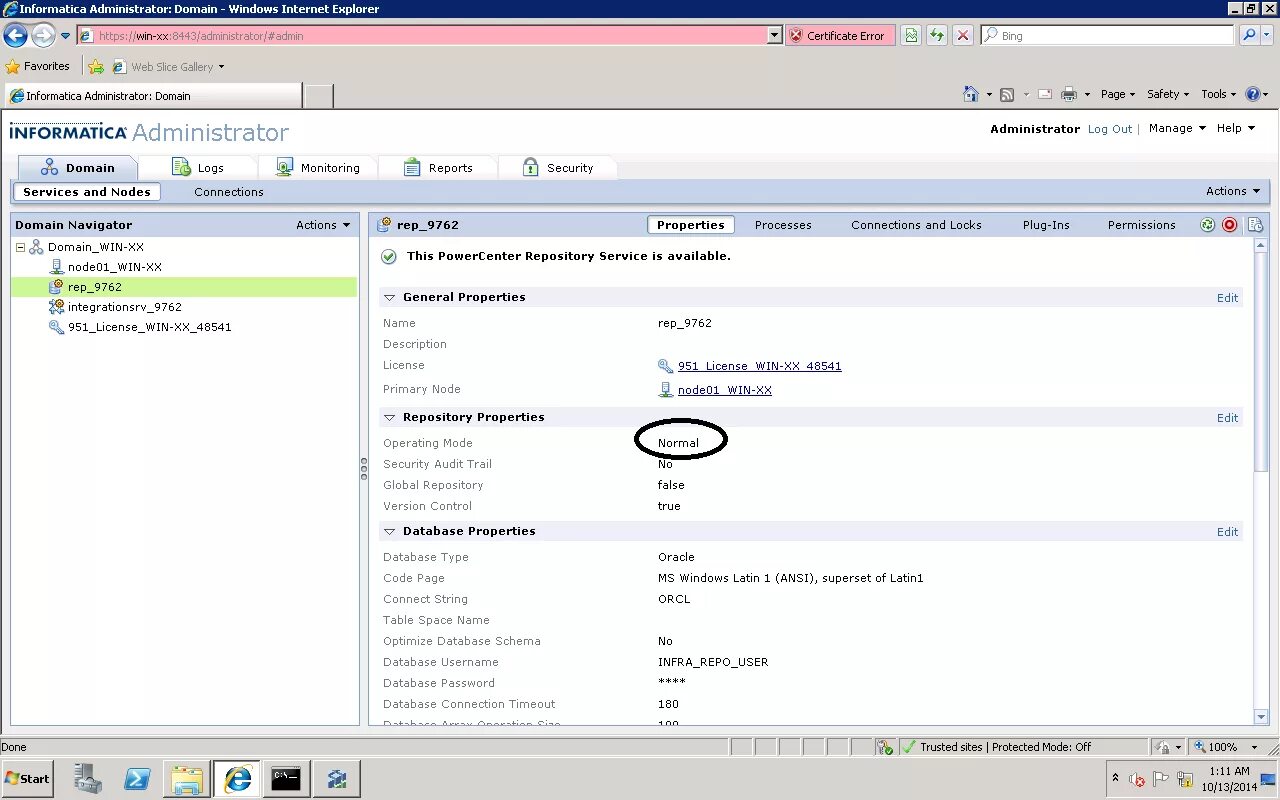Viewport: 1280px width, 800px height.
Task: Collapse the General Properties section
Action: (389, 297)
